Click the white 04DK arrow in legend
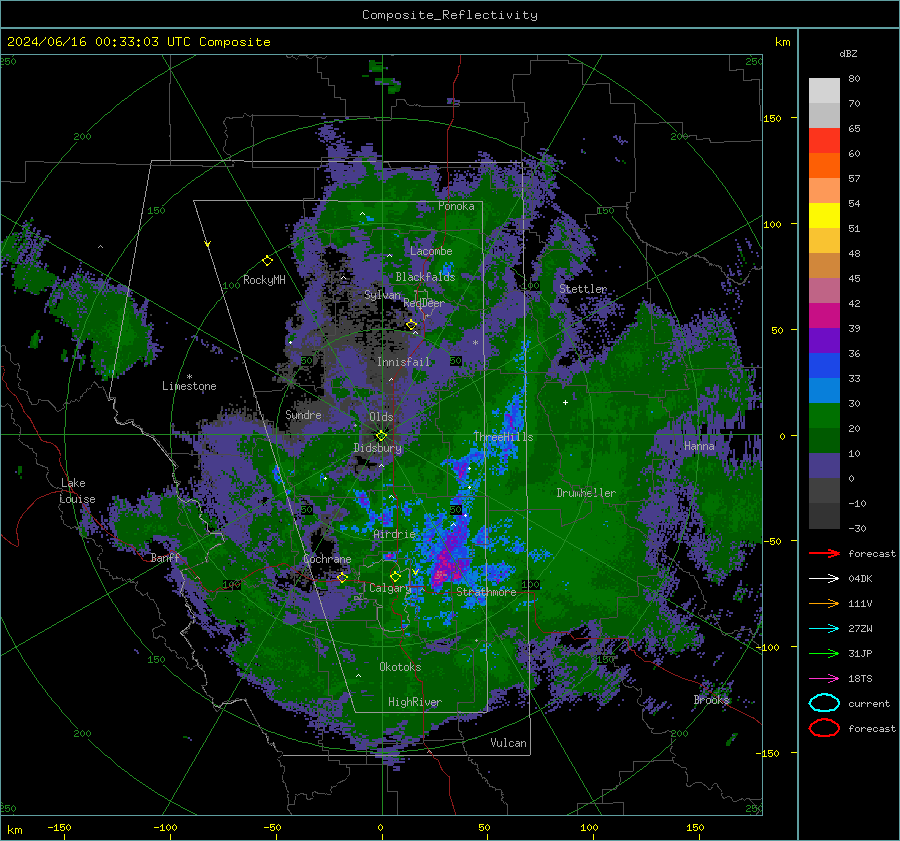The width and height of the screenshot is (900, 841). tap(824, 579)
